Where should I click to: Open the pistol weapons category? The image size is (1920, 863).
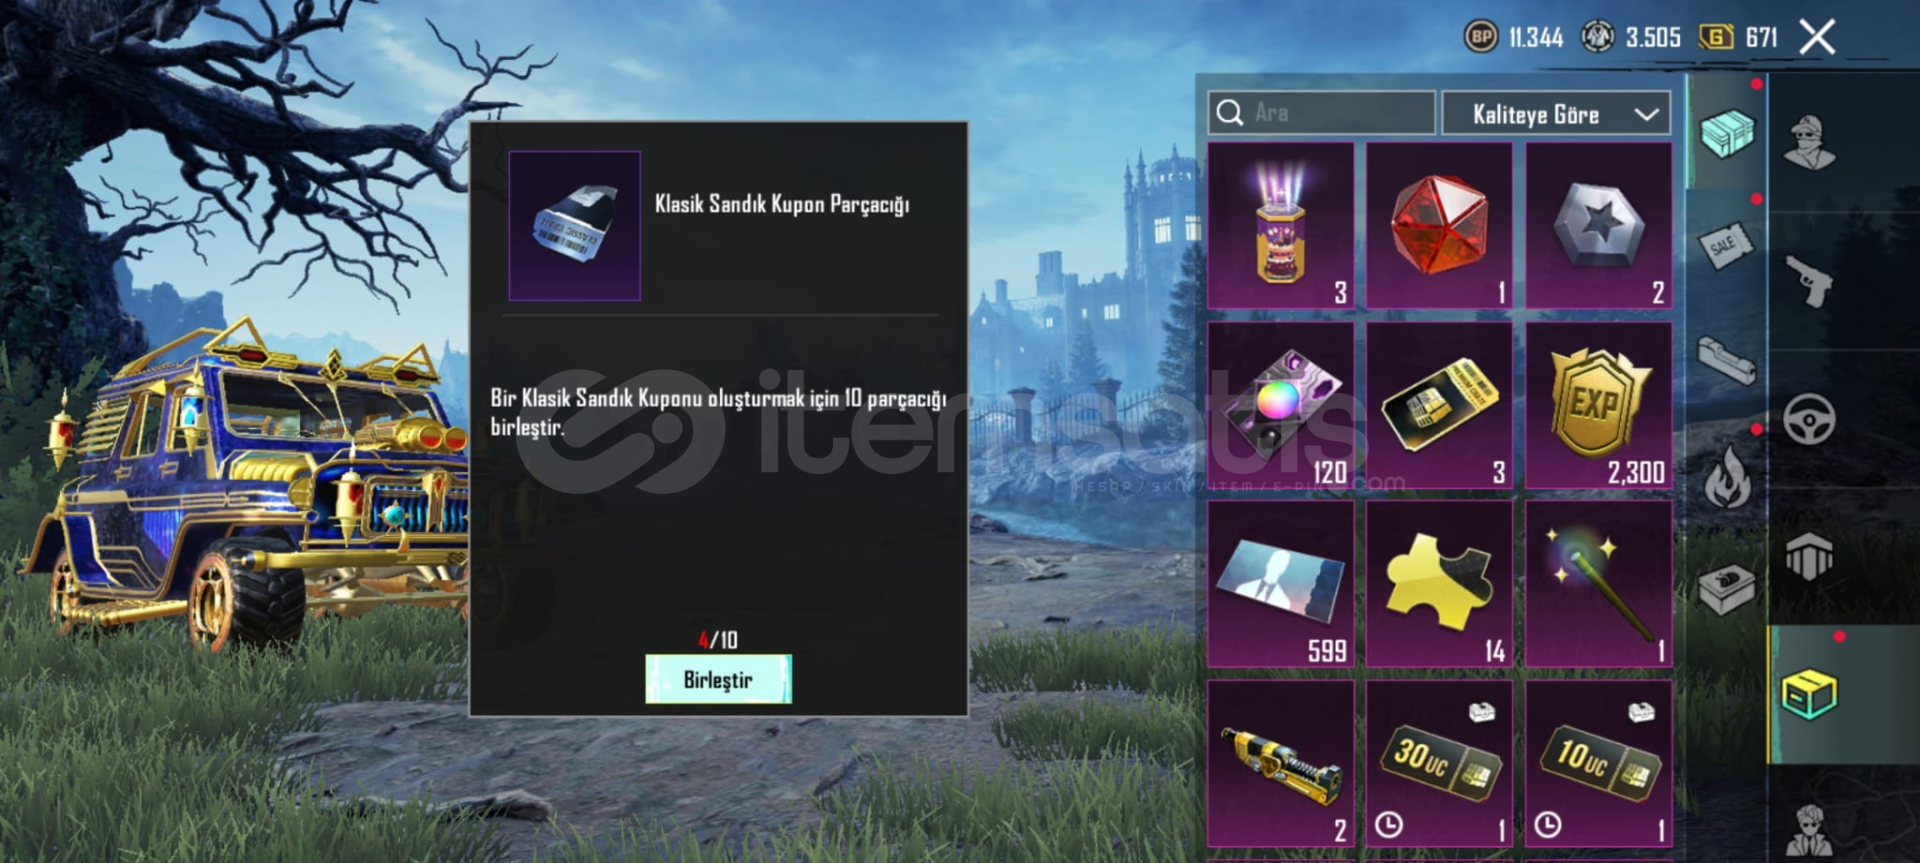tap(1809, 281)
